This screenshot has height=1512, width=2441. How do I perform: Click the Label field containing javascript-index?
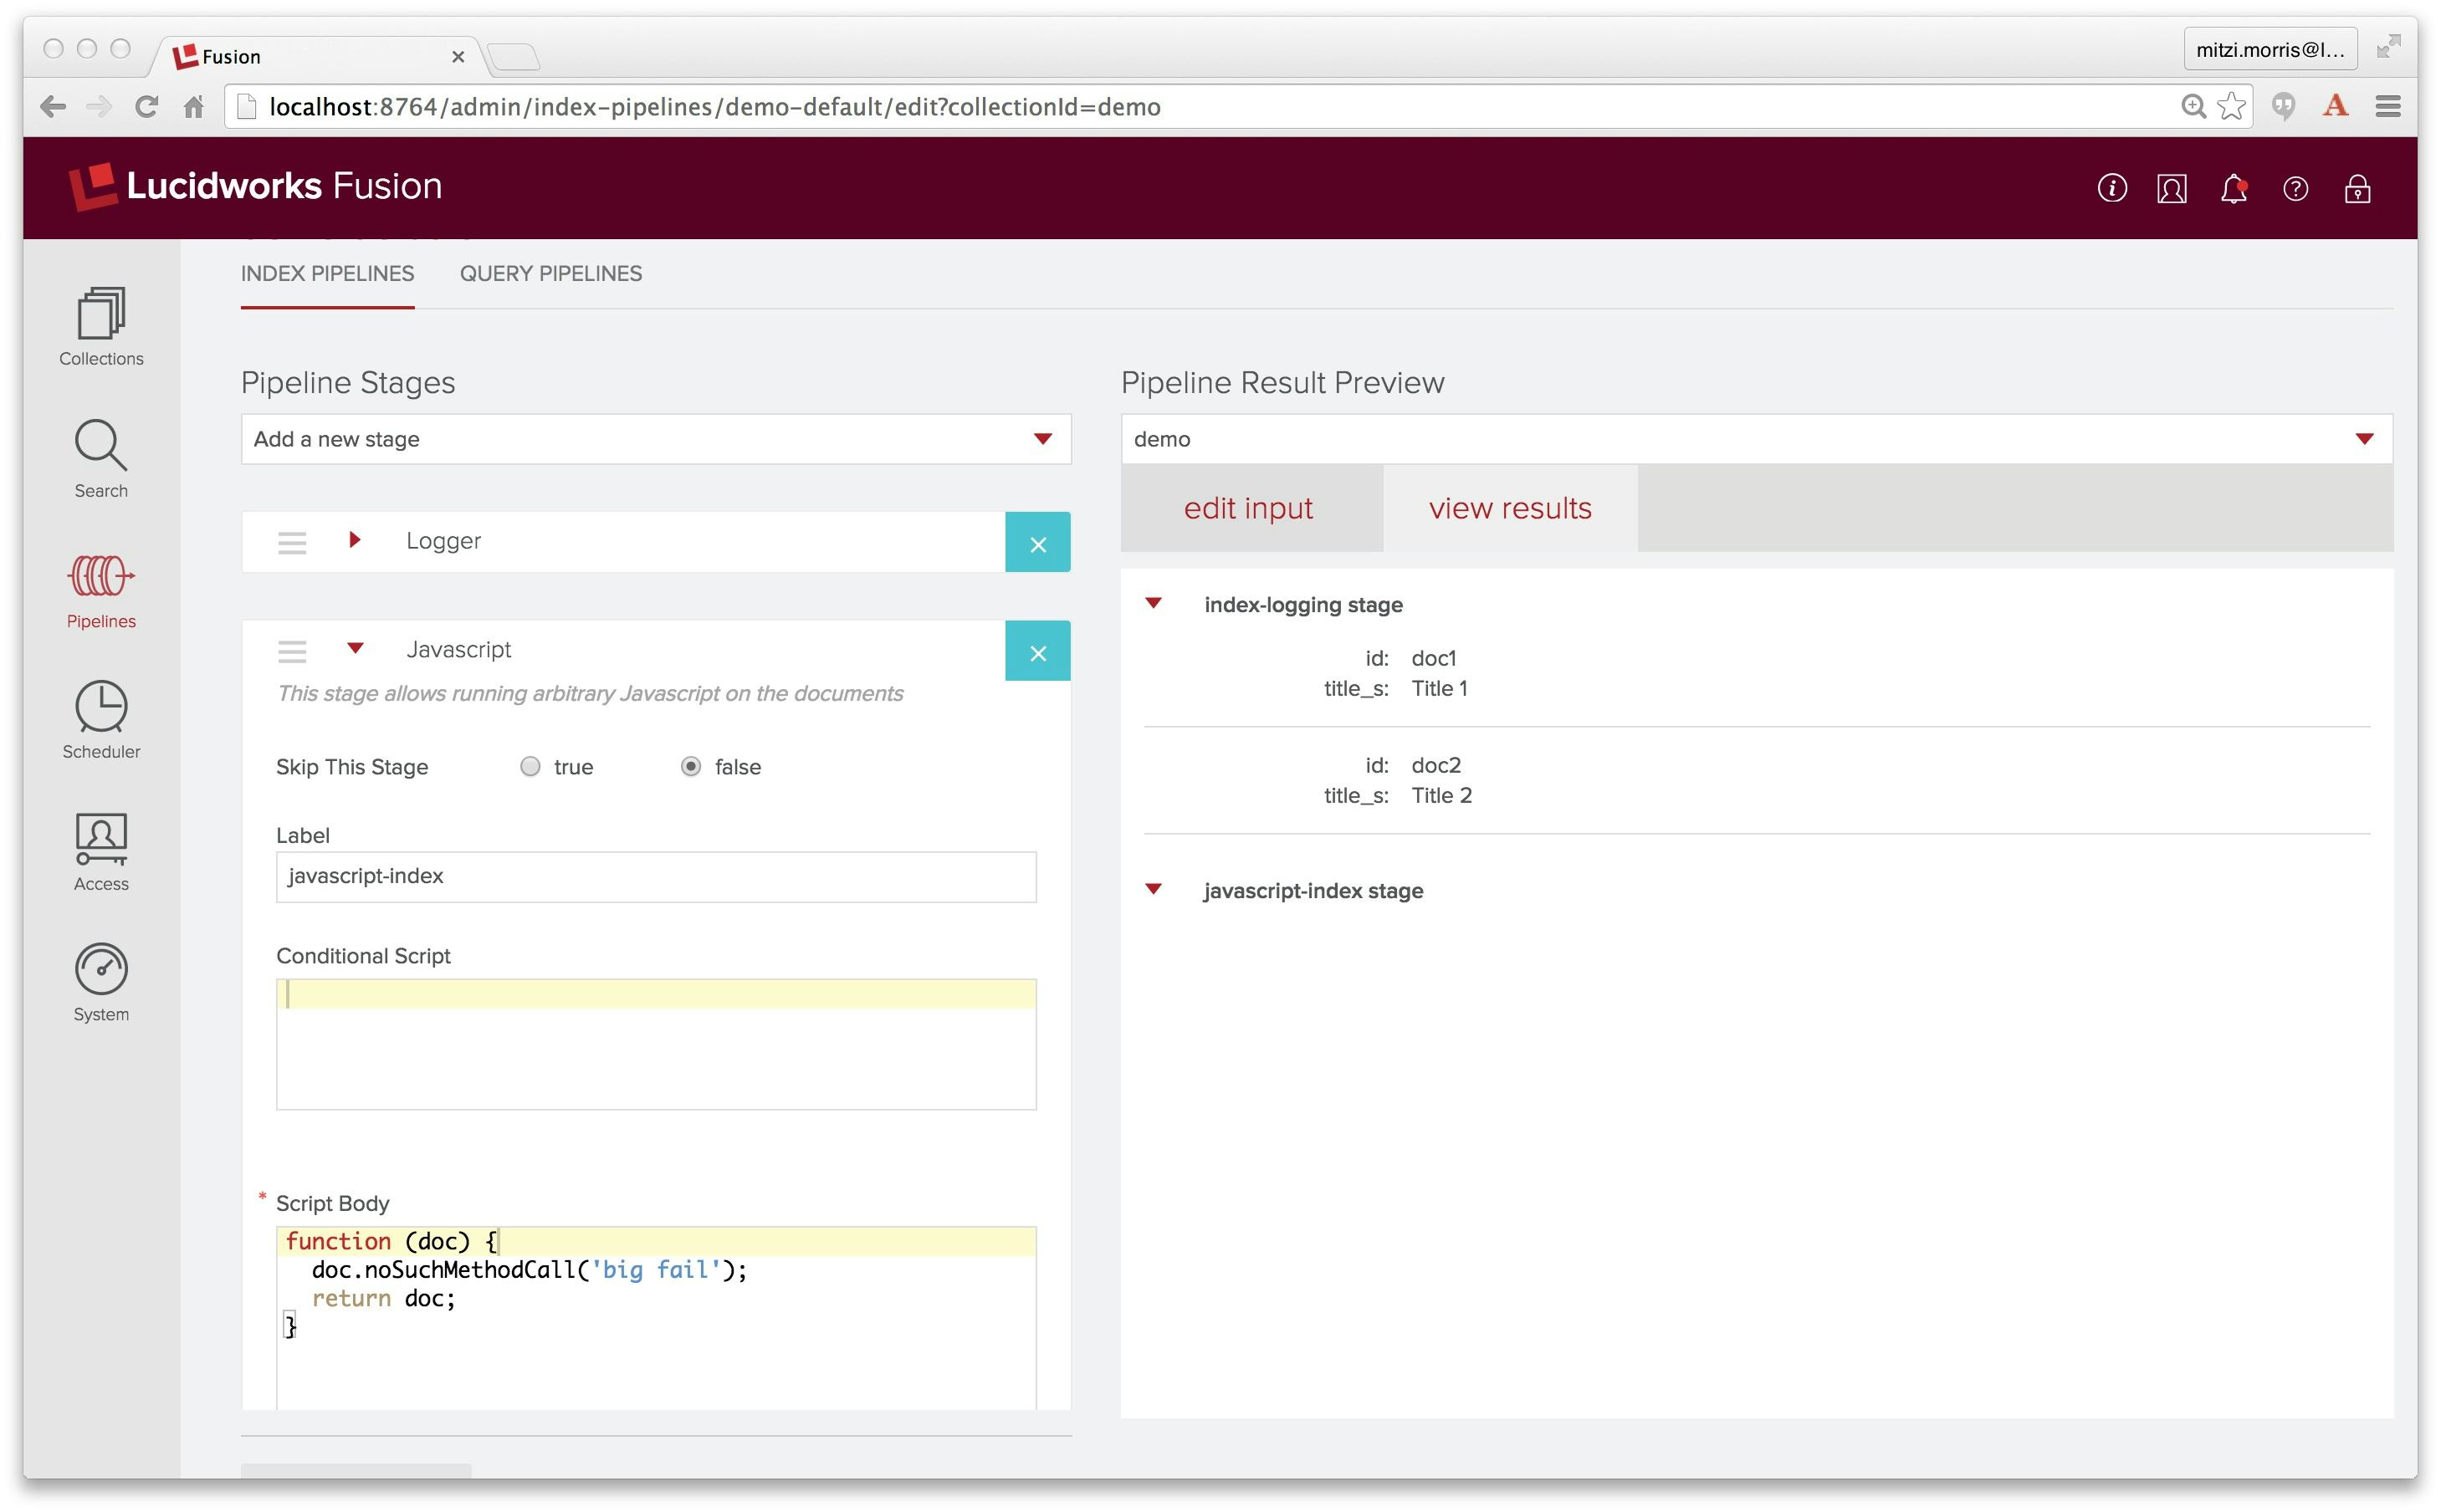coord(655,877)
